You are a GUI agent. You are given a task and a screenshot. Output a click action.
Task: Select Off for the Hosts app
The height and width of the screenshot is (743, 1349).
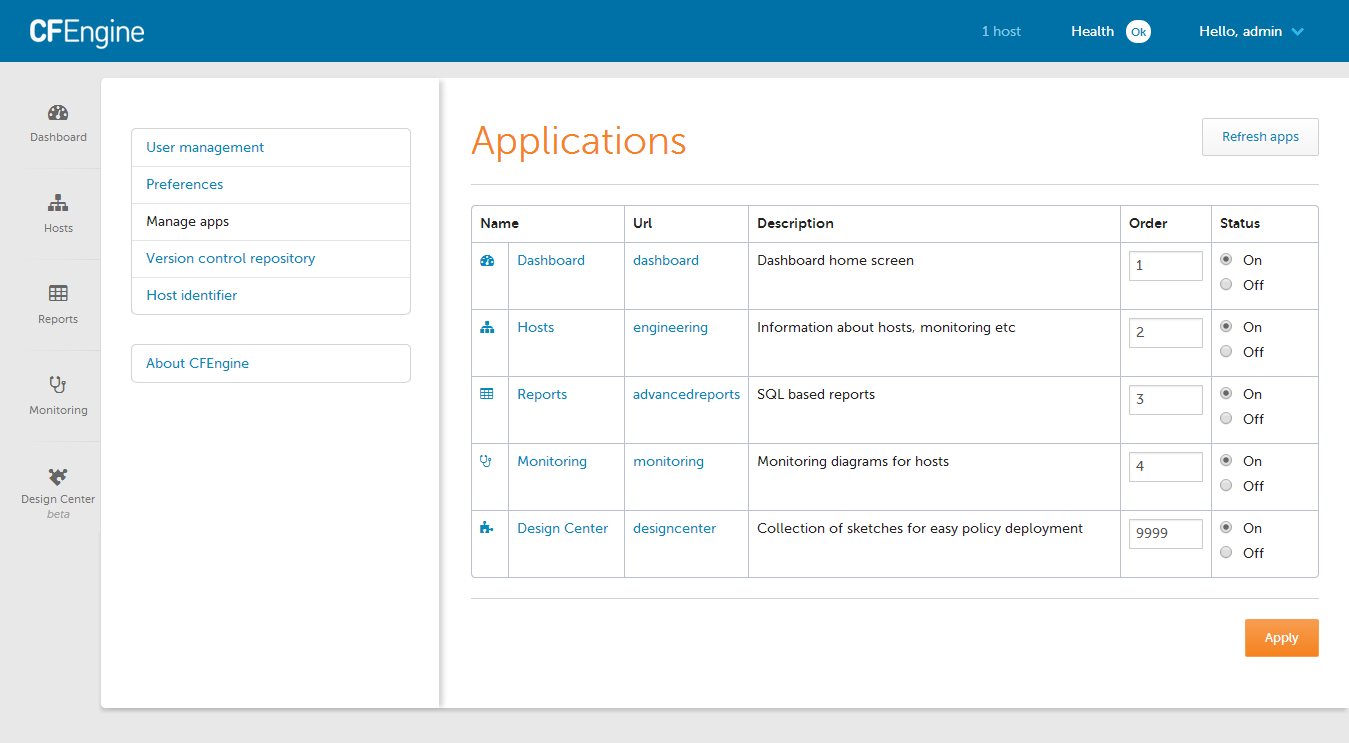pos(1226,351)
